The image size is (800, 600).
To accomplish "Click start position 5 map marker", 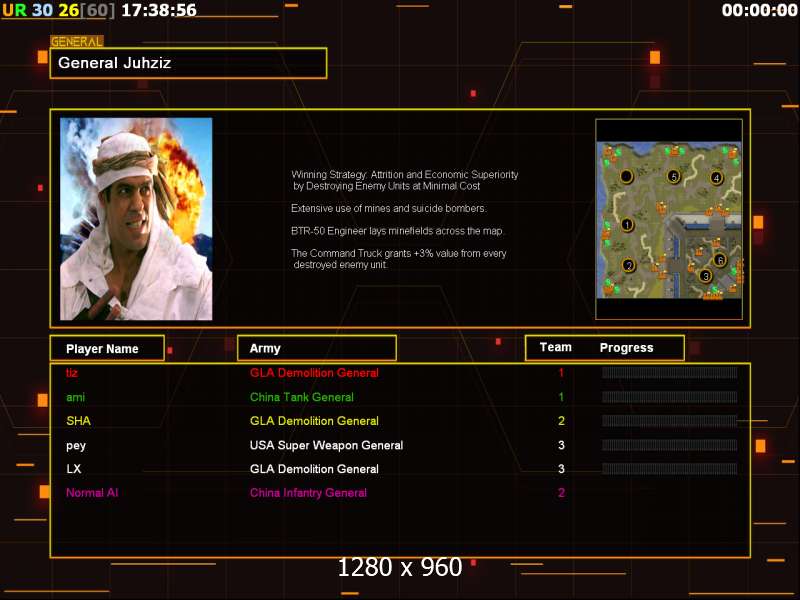I will pos(673,177).
